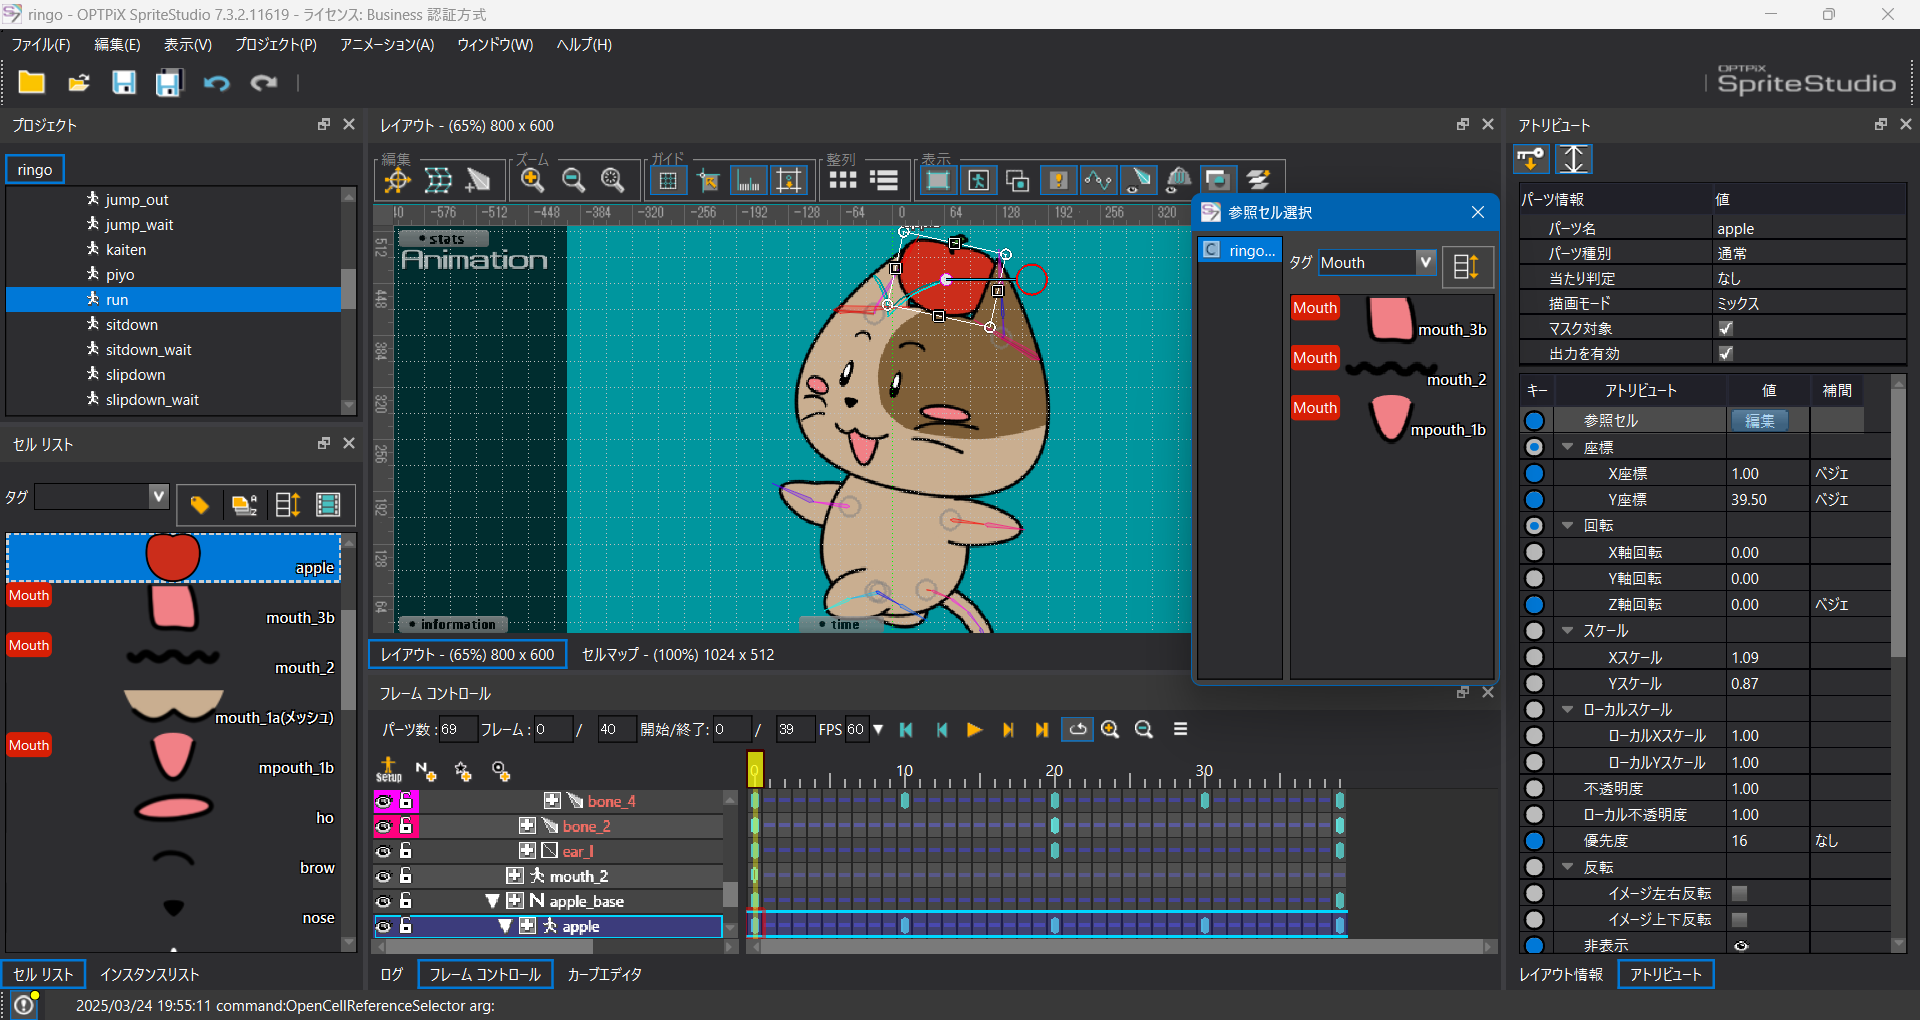Toggle the grid guide icon in layout toolbar
Screen dimensions: 1920x1020
coord(668,180)
